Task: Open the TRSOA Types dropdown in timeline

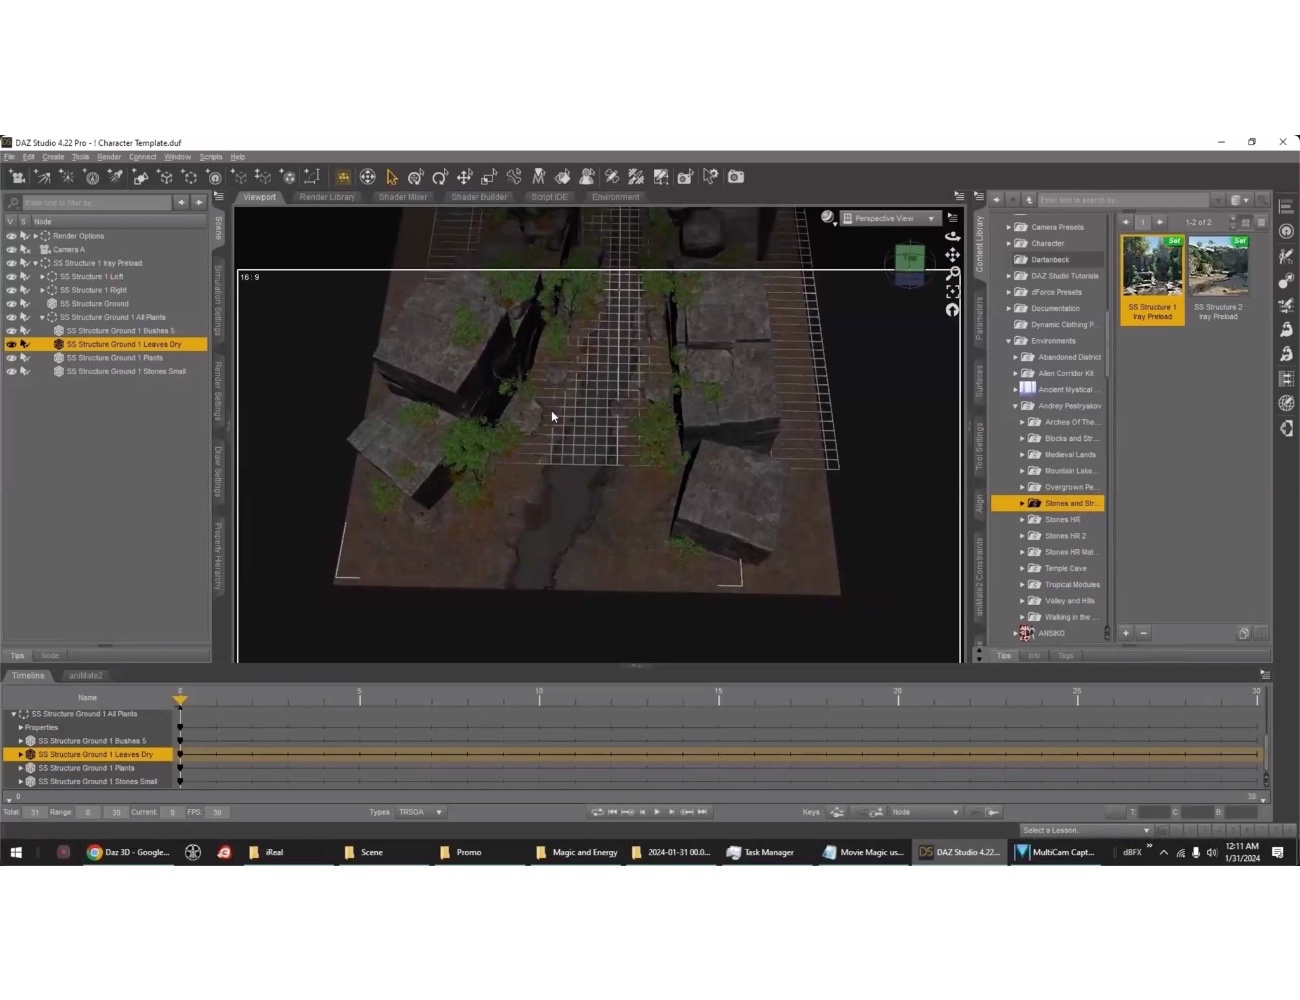Action: click(x=421, y=812)
